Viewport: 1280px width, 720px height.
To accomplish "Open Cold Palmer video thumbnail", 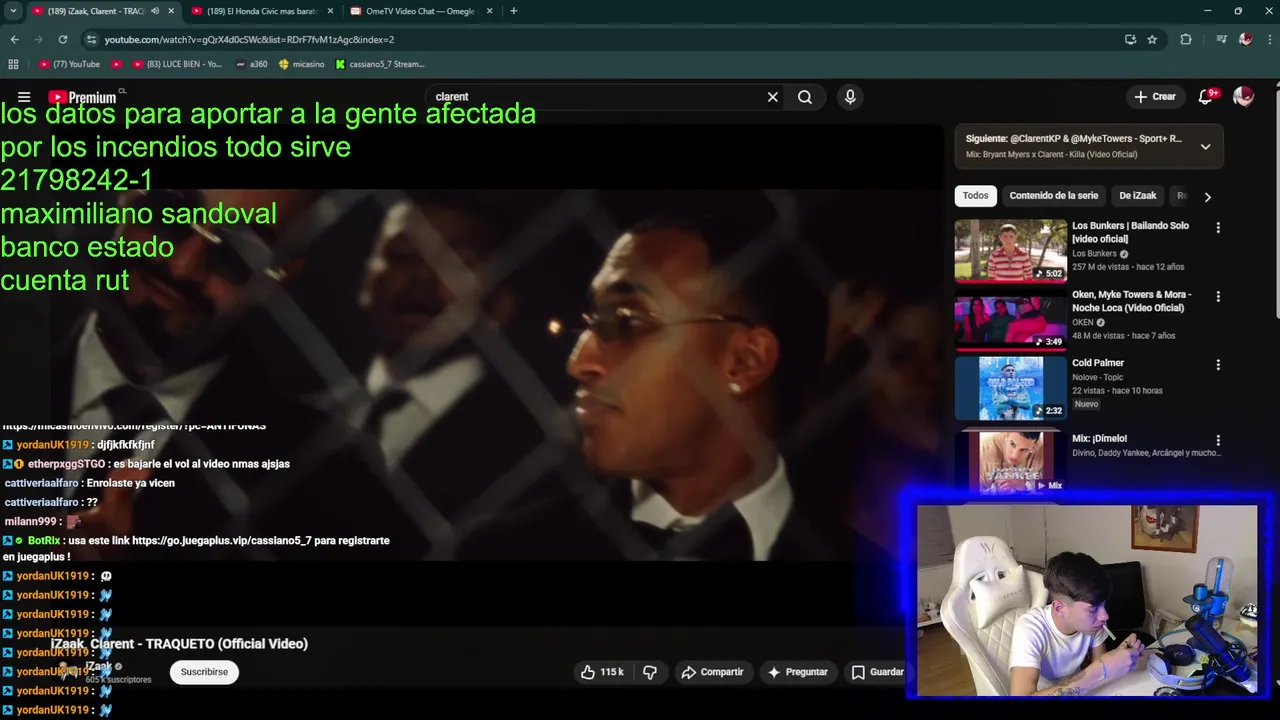I will [1010, 388].
